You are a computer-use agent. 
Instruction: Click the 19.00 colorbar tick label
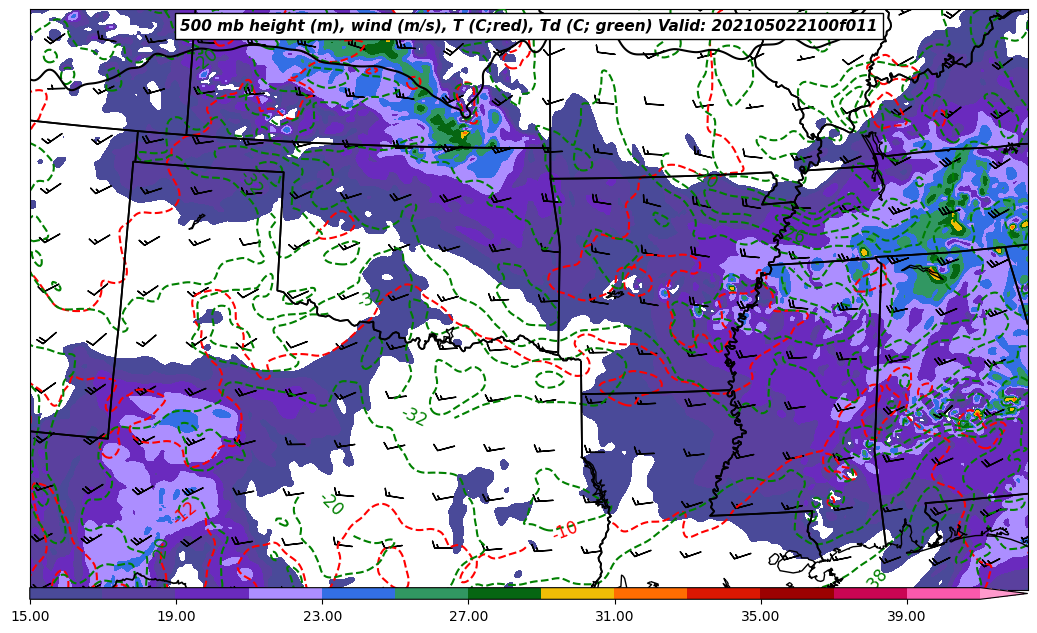176,616
